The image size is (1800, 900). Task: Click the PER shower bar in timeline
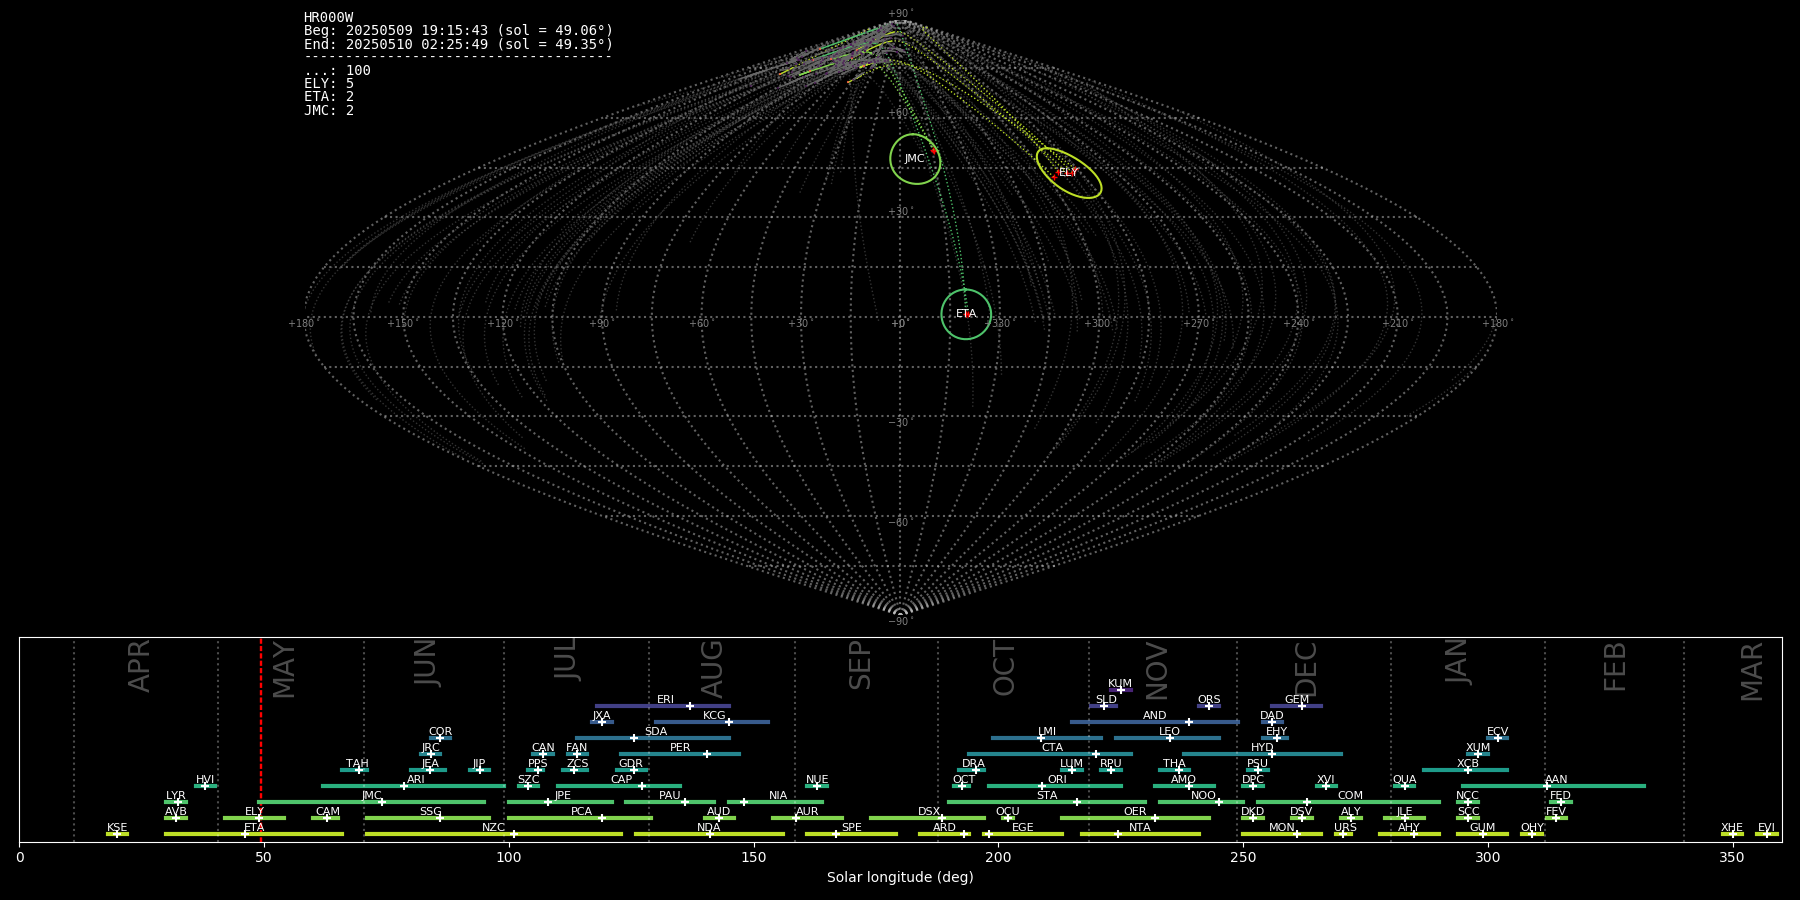pyautogui.click(x=680, y=754)
